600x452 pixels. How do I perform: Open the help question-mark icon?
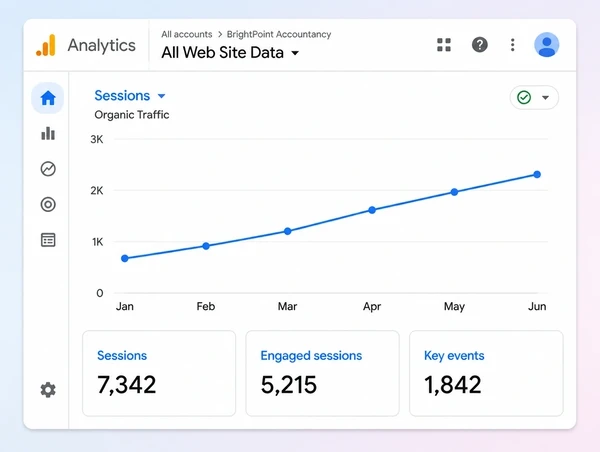click(x=479, y=45)
